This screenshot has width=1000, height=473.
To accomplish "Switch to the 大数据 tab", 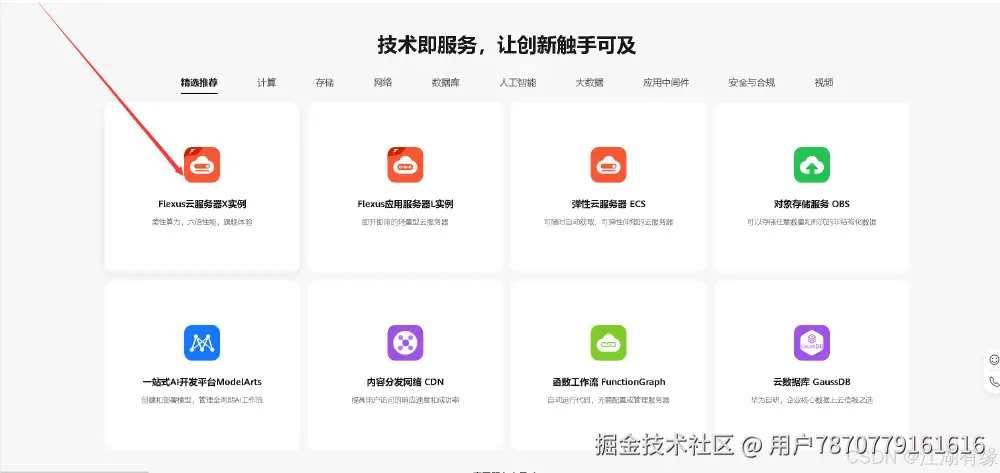I will 589,82.
